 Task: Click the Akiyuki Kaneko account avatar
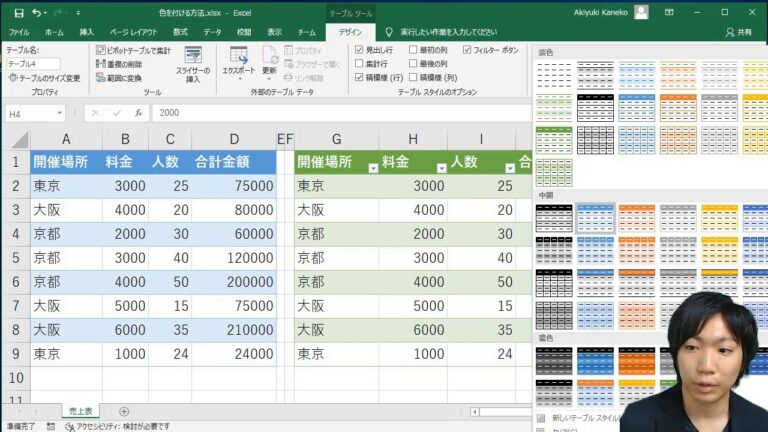point(641,12)
